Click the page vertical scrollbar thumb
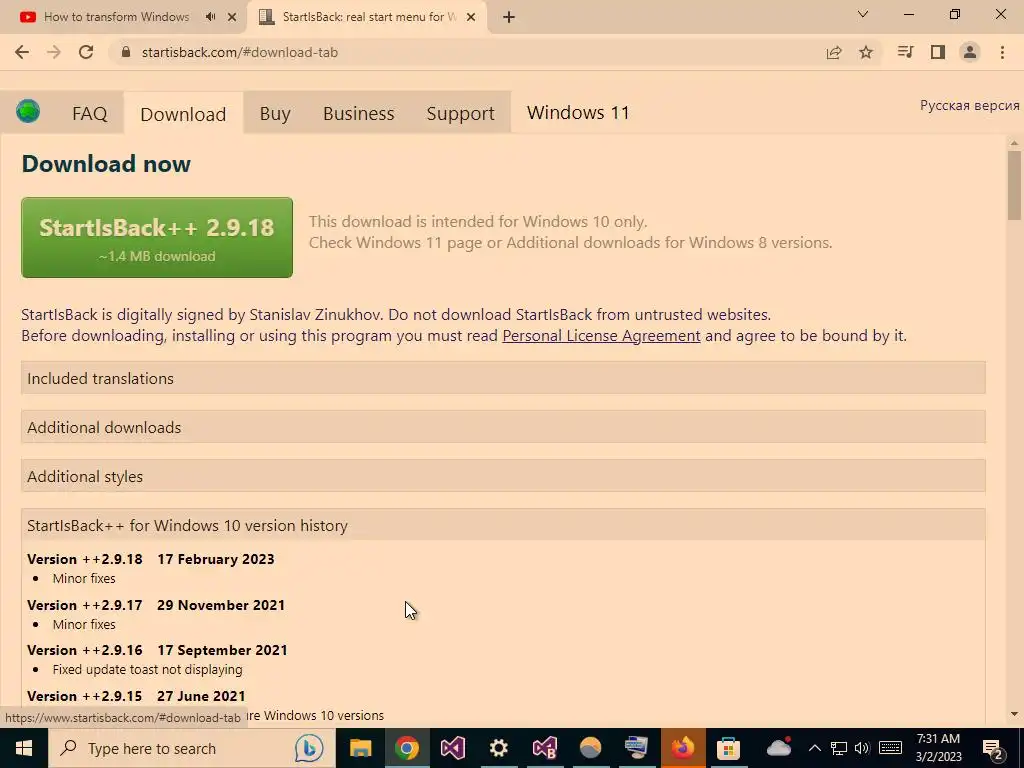The image size is (1024, 768). pos(1014,185)
